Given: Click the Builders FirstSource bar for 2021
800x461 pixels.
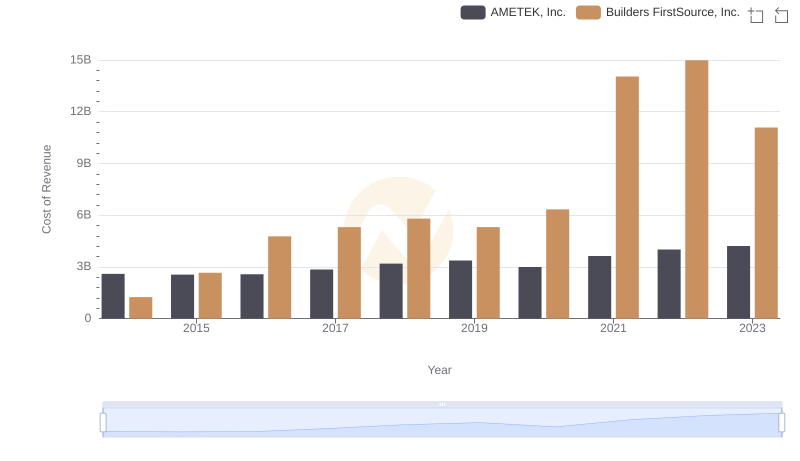Looking at the screenshot, I should (627, 197).
